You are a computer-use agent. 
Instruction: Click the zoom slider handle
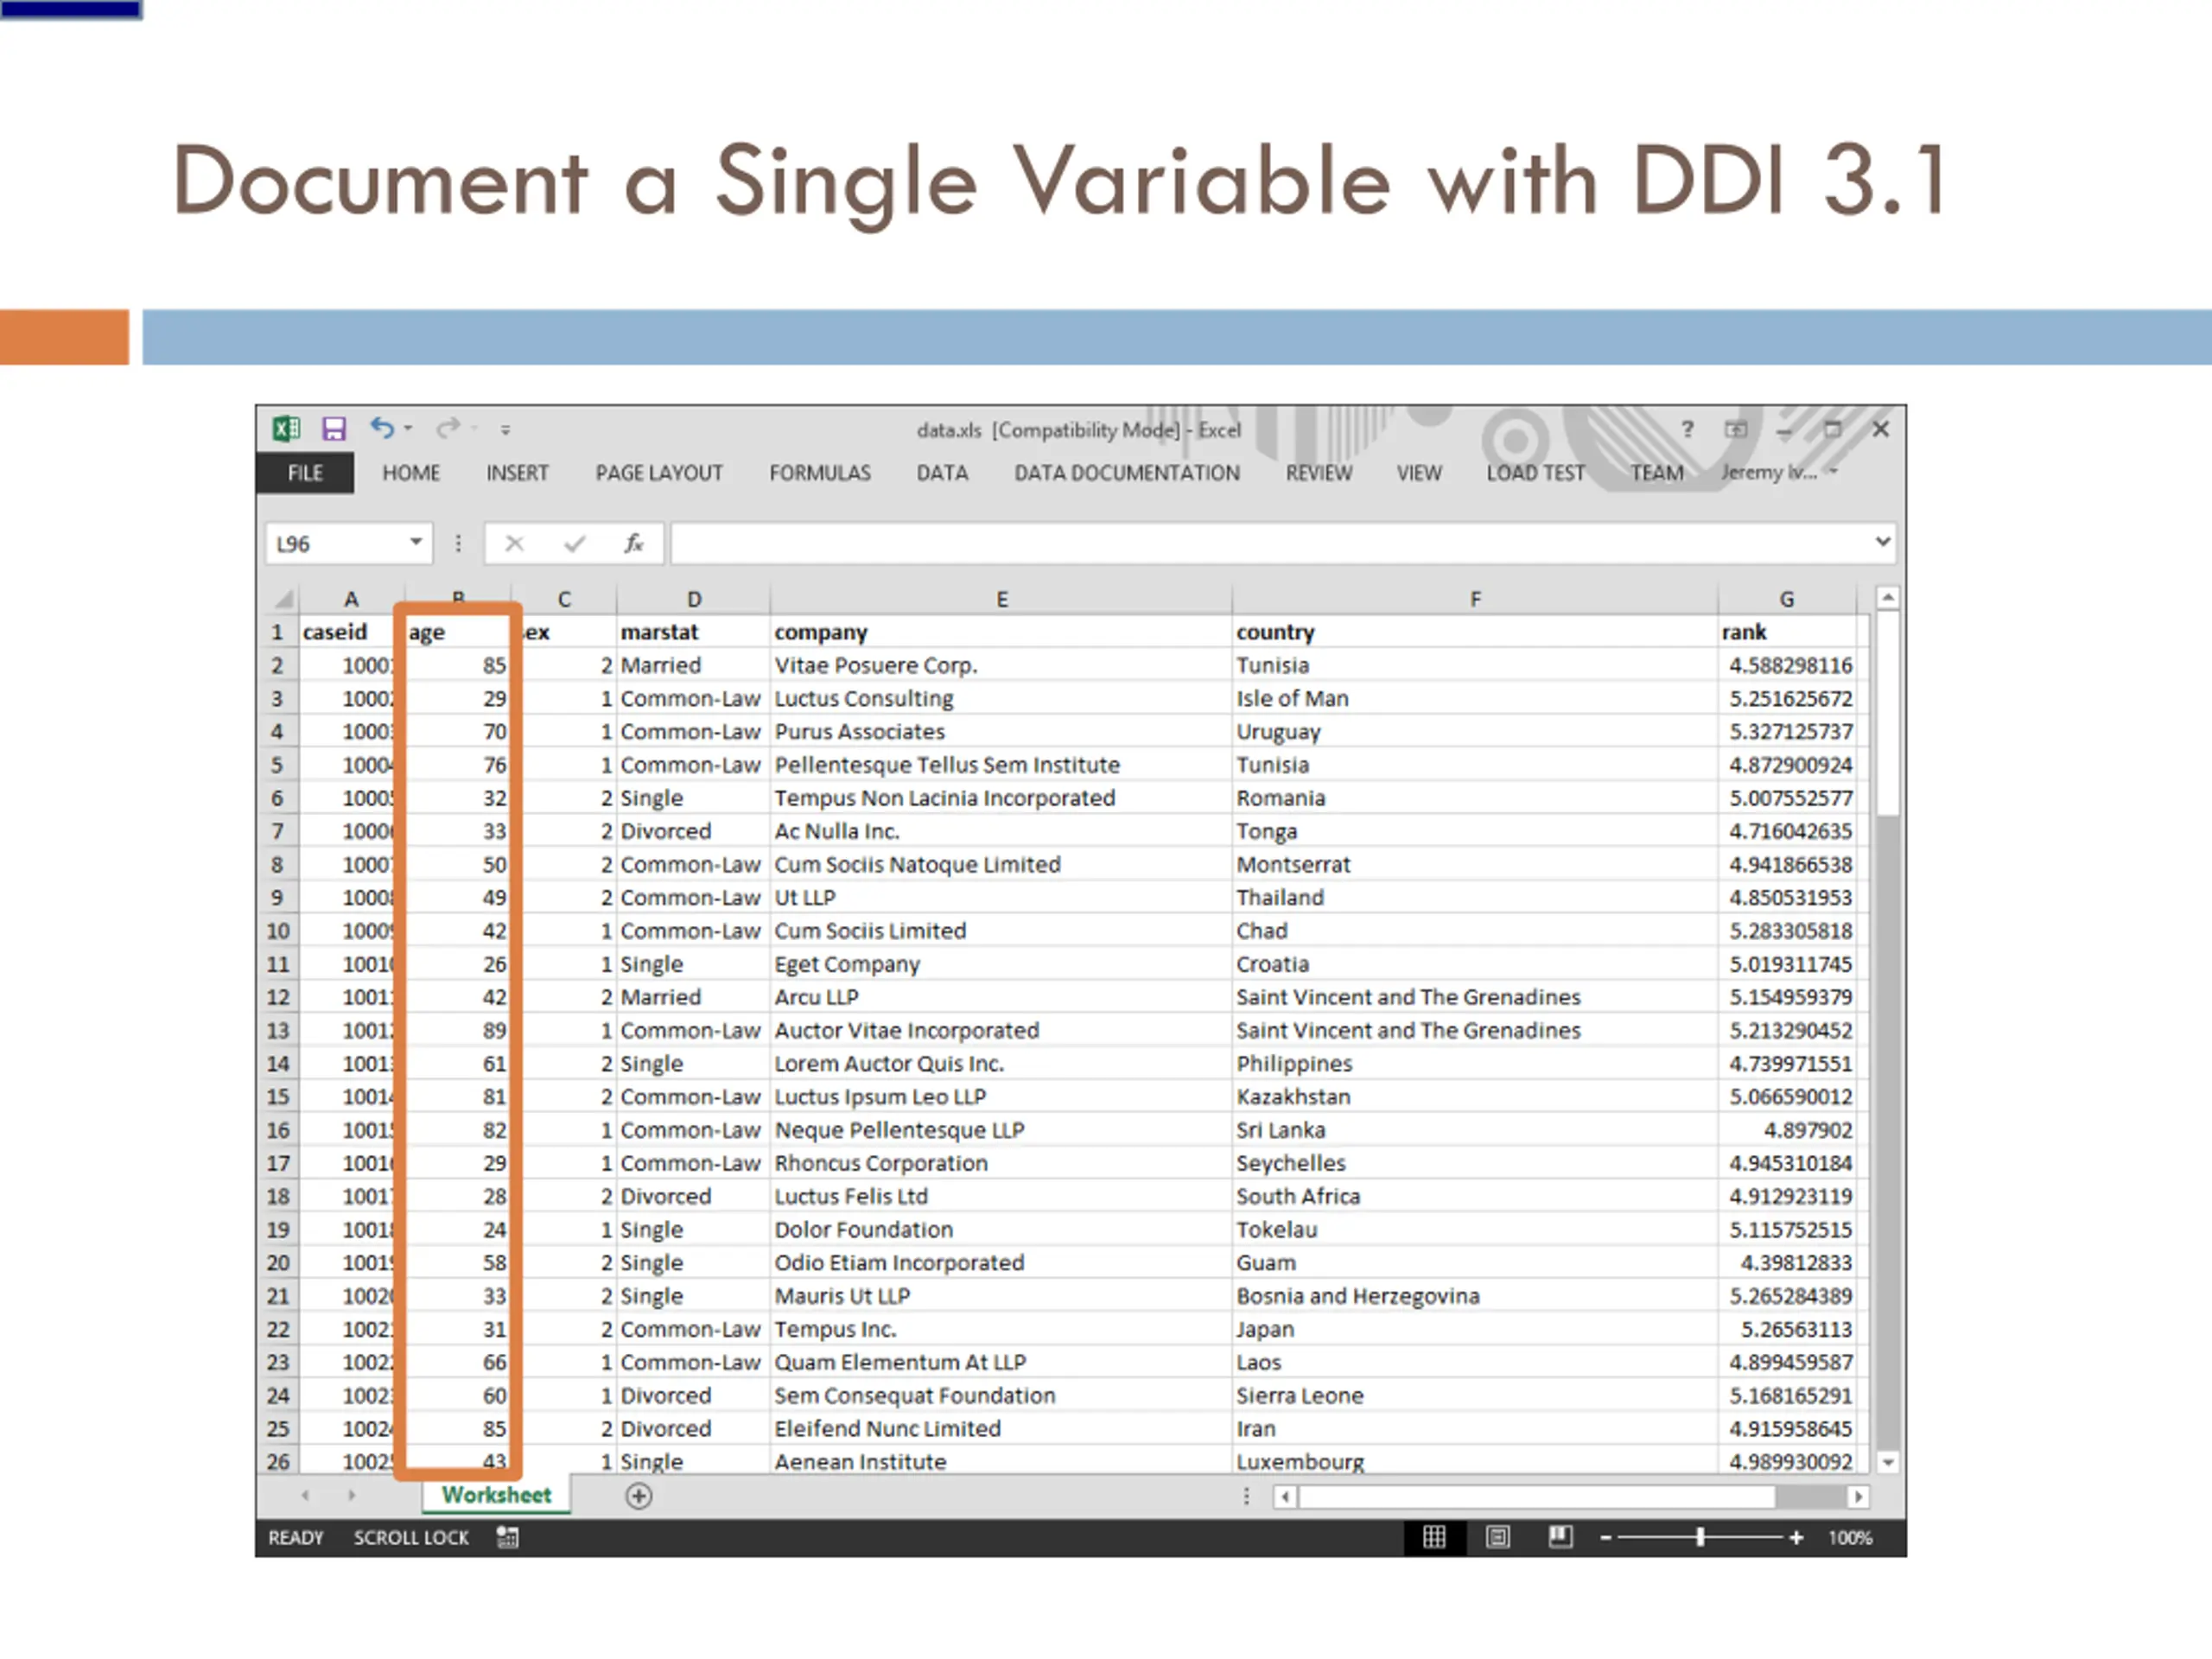pyautogui.click(x=1699, y=1538)
